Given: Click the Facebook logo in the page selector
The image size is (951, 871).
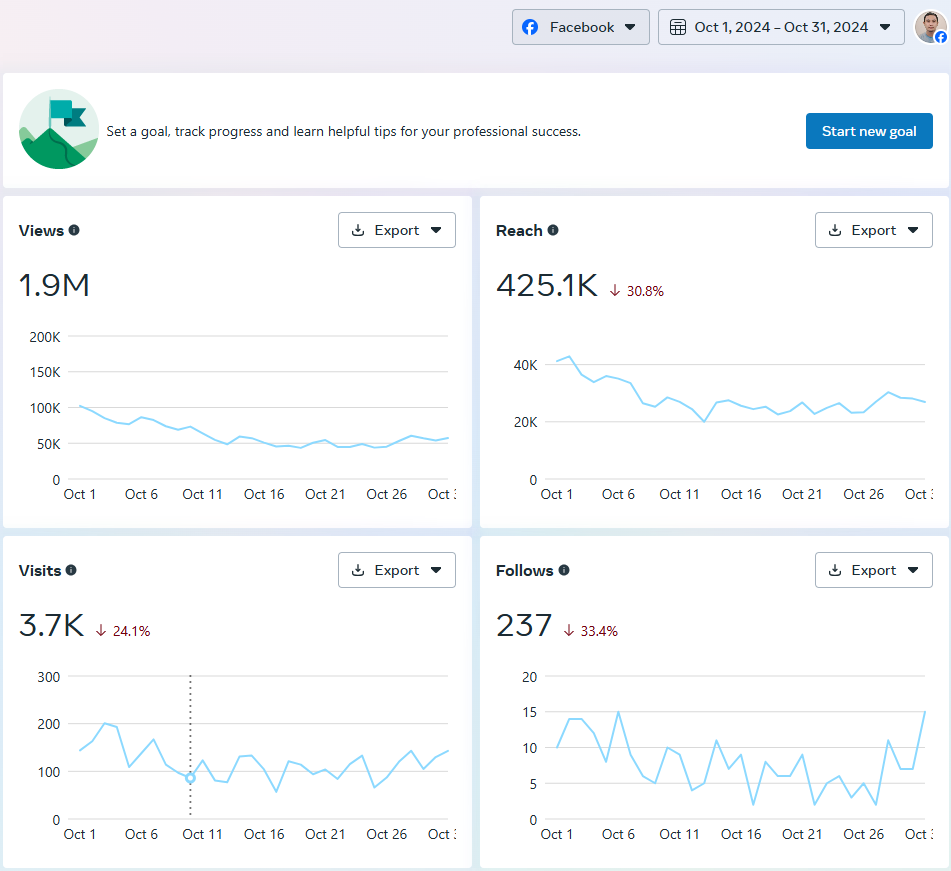Looking at the screenshot, I should tap(530, 27).
